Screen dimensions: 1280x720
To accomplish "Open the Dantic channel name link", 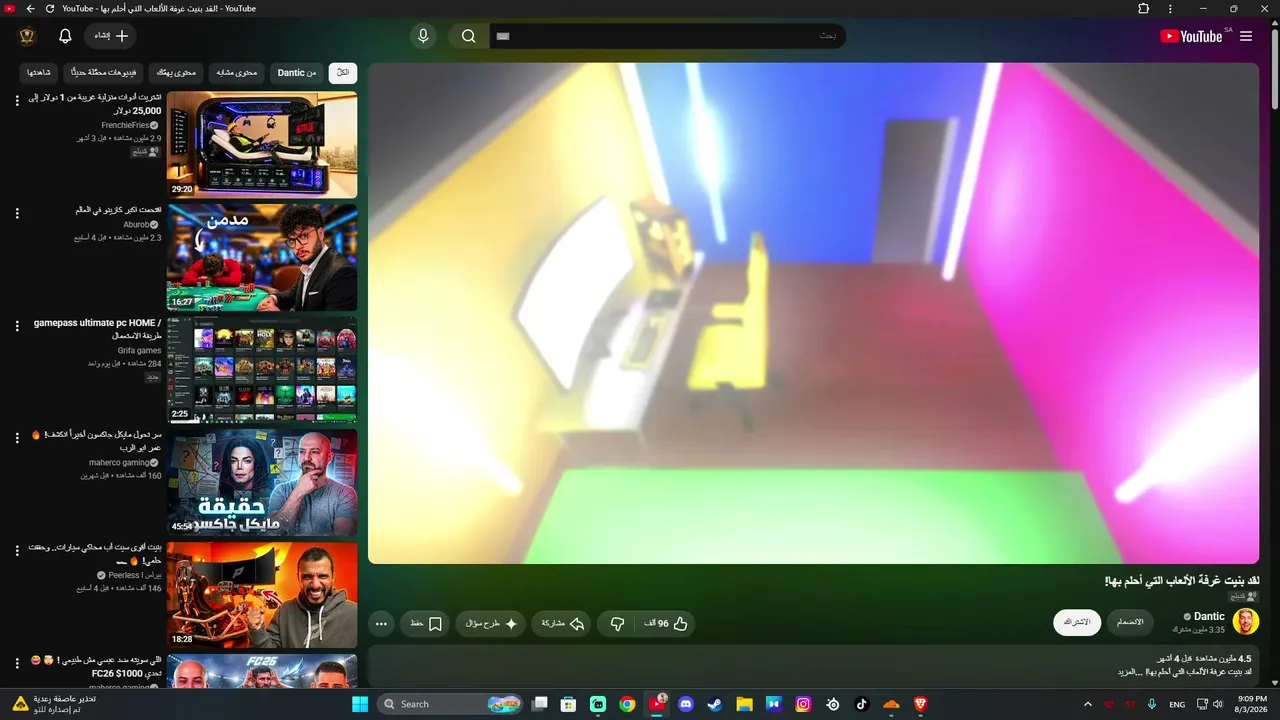I will coord(1209,617).
